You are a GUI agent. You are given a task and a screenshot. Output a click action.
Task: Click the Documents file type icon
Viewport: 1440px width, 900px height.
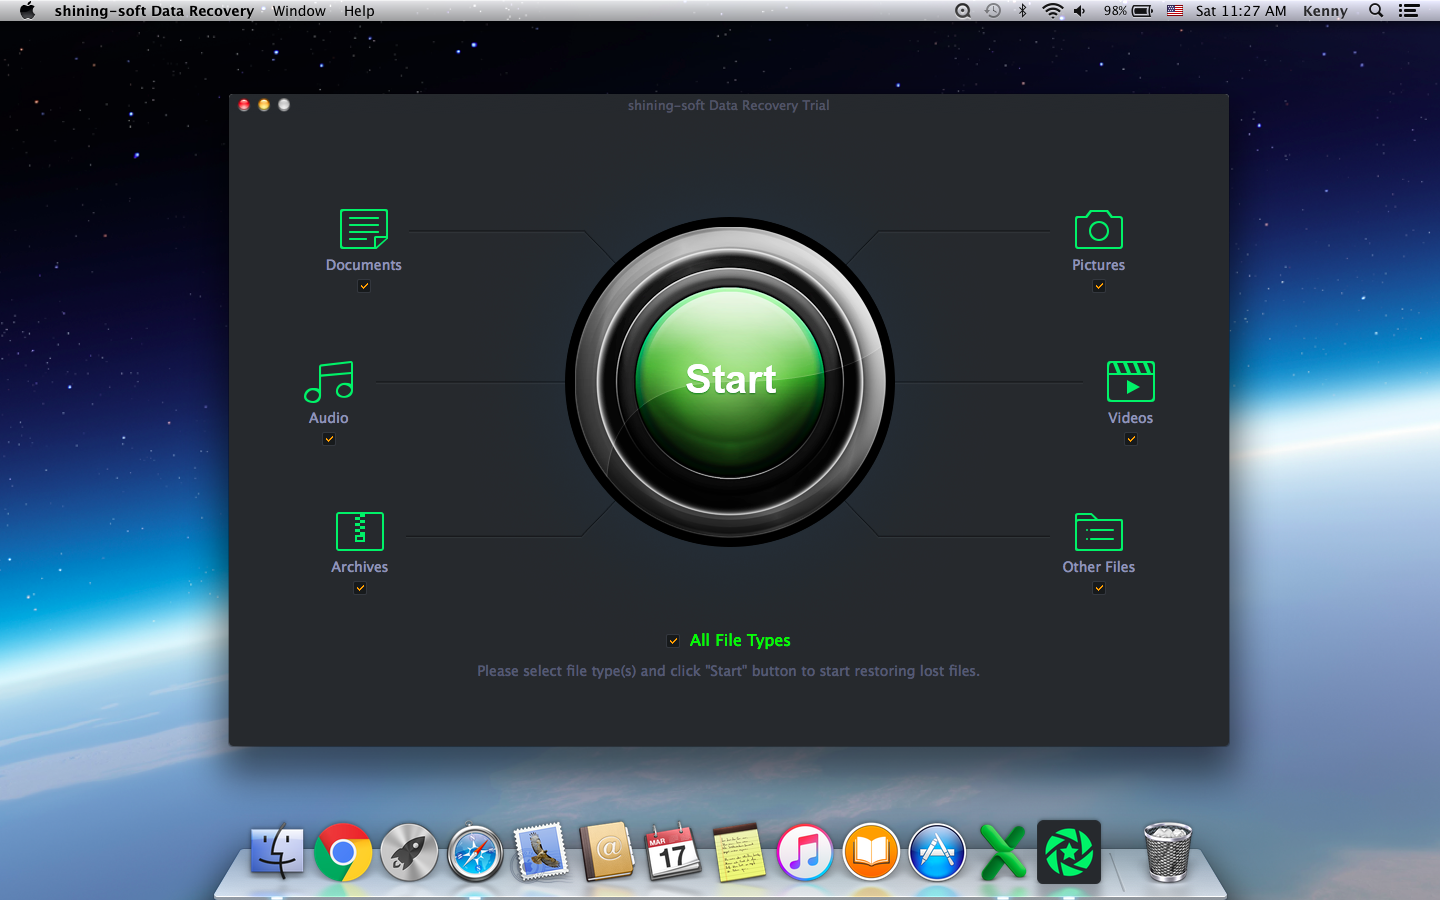(363, 229)
